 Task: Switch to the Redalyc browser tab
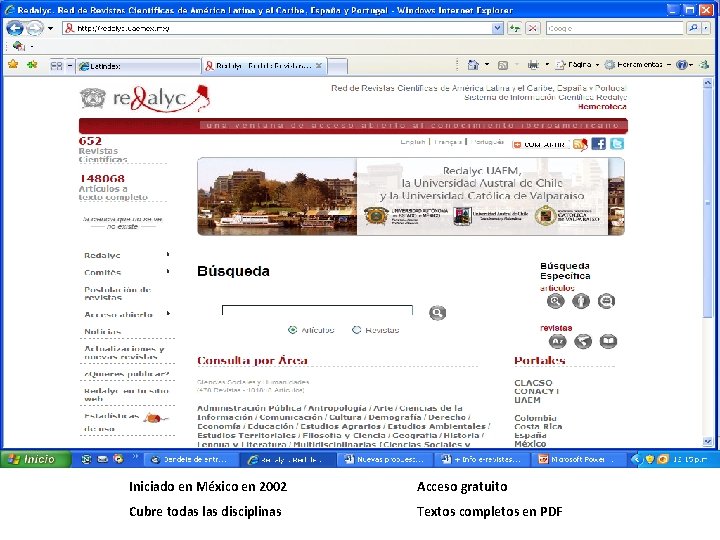[264, 66]
